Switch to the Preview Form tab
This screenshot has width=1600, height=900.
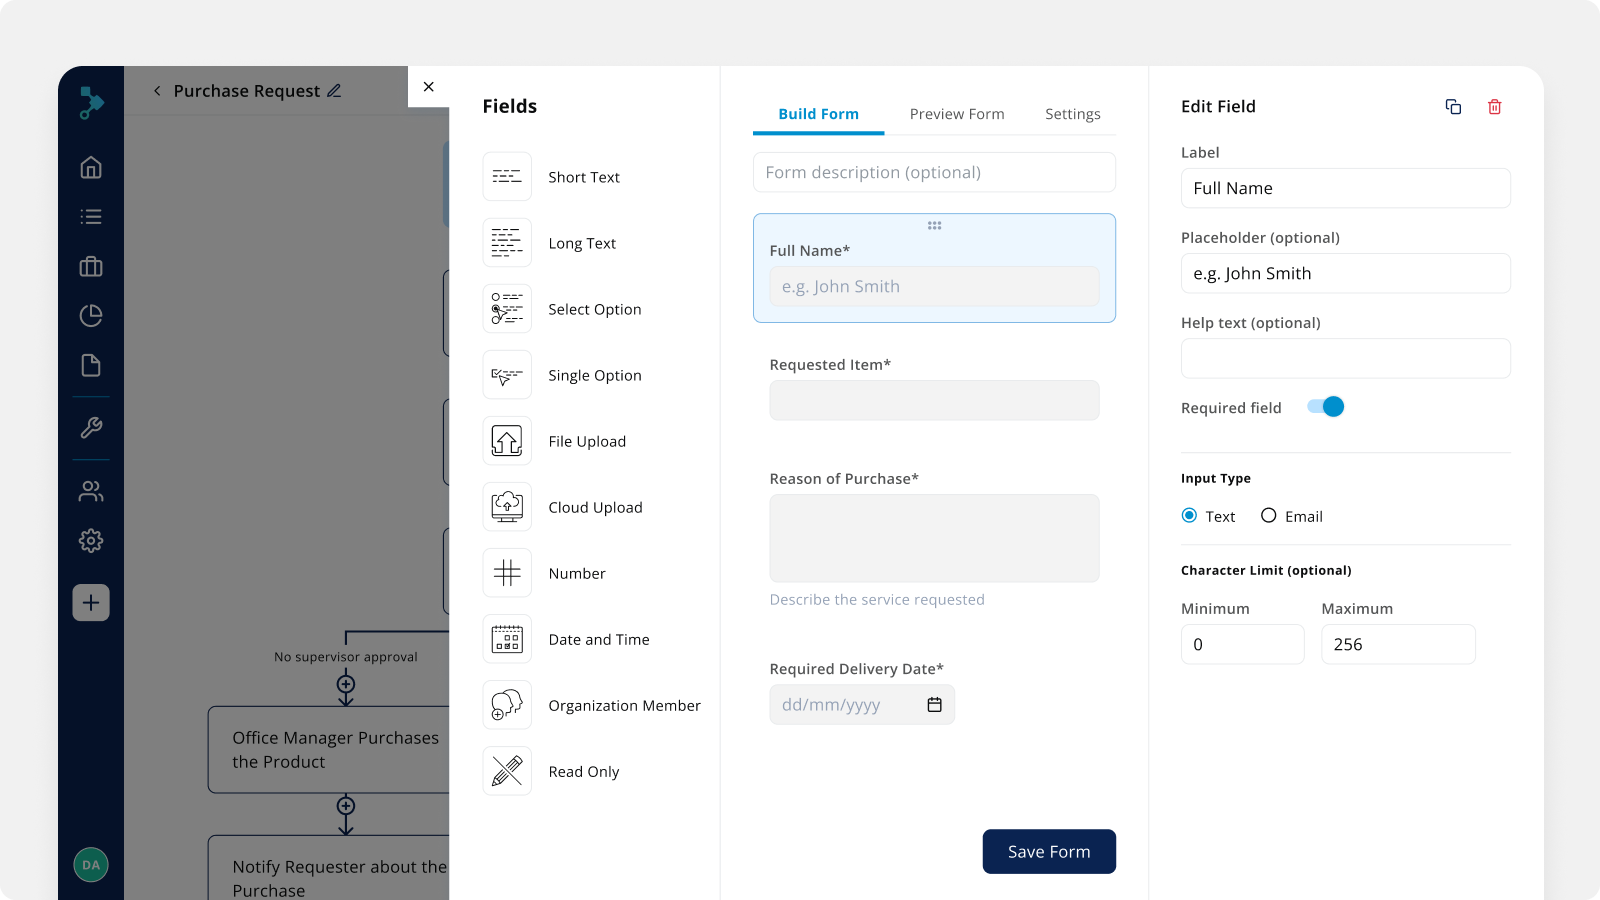[957, 114]
